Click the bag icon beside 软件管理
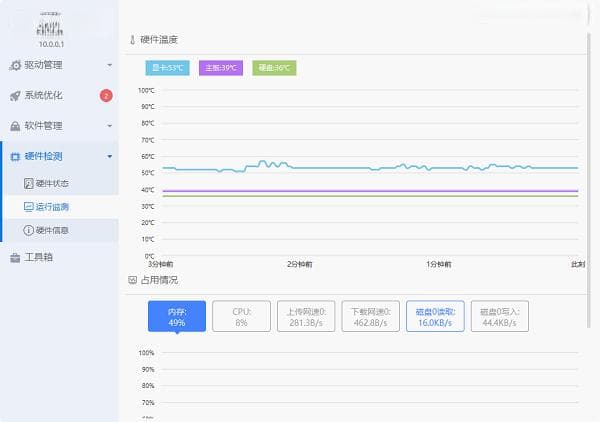This screenshot has width=600, height=422. (15, 126)
